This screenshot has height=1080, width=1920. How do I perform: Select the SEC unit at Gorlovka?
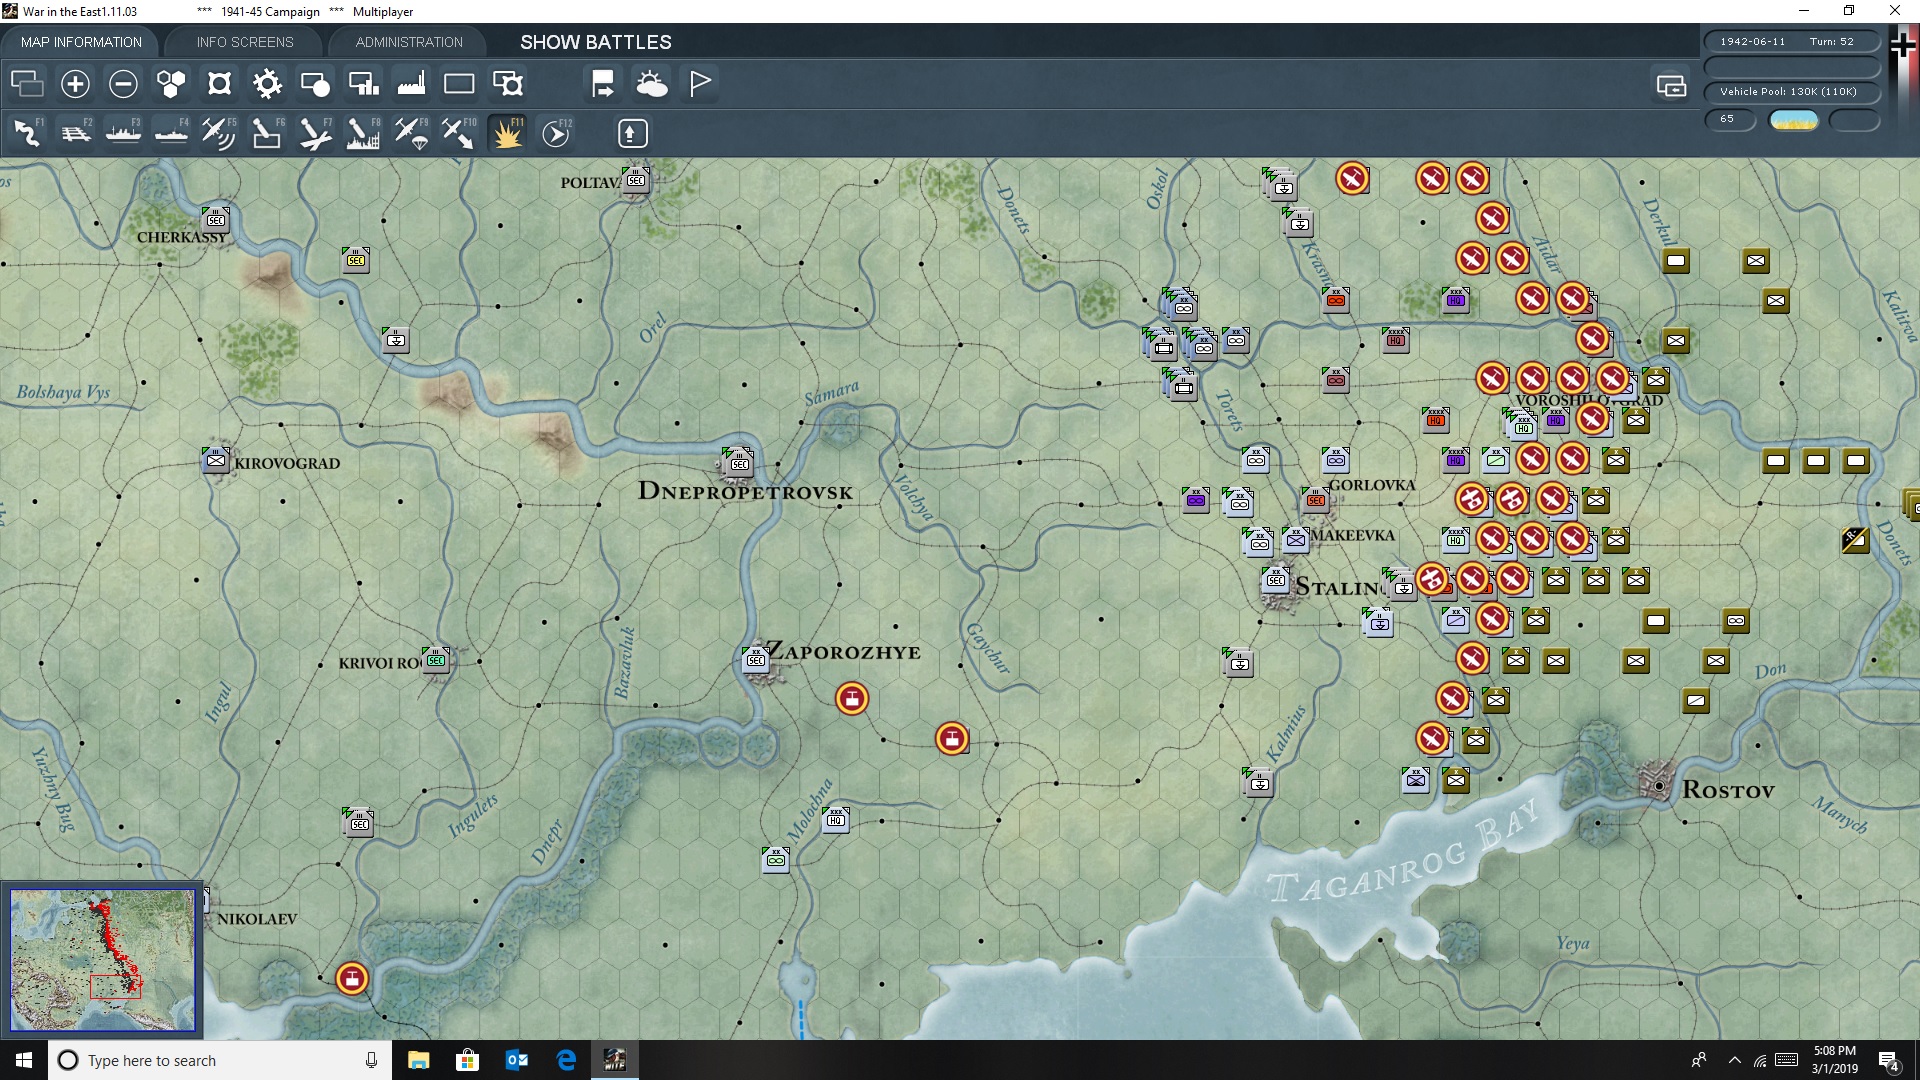(1316, 500)
